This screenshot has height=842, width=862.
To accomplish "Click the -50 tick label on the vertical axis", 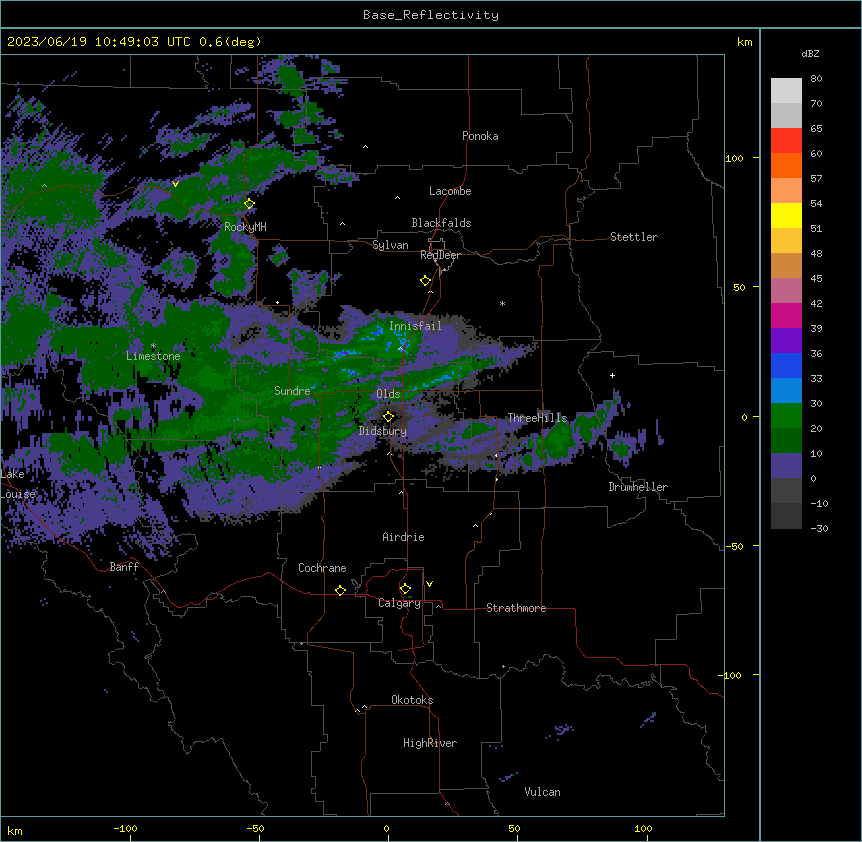I will point(734,546).
